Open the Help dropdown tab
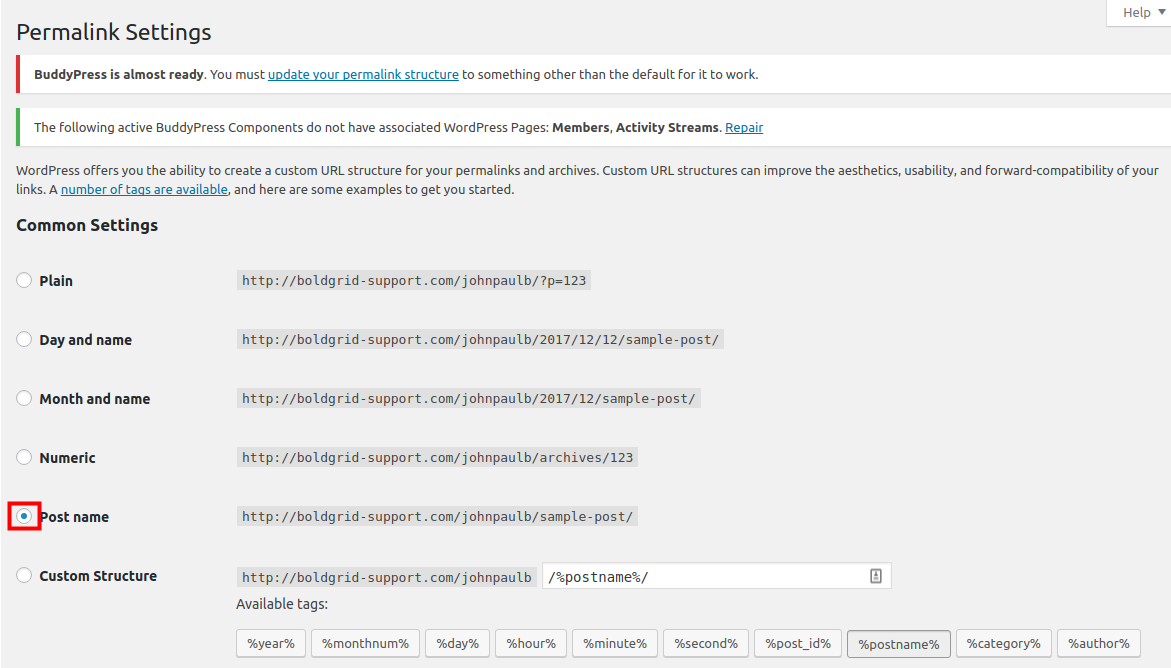 pos(1138,13)
